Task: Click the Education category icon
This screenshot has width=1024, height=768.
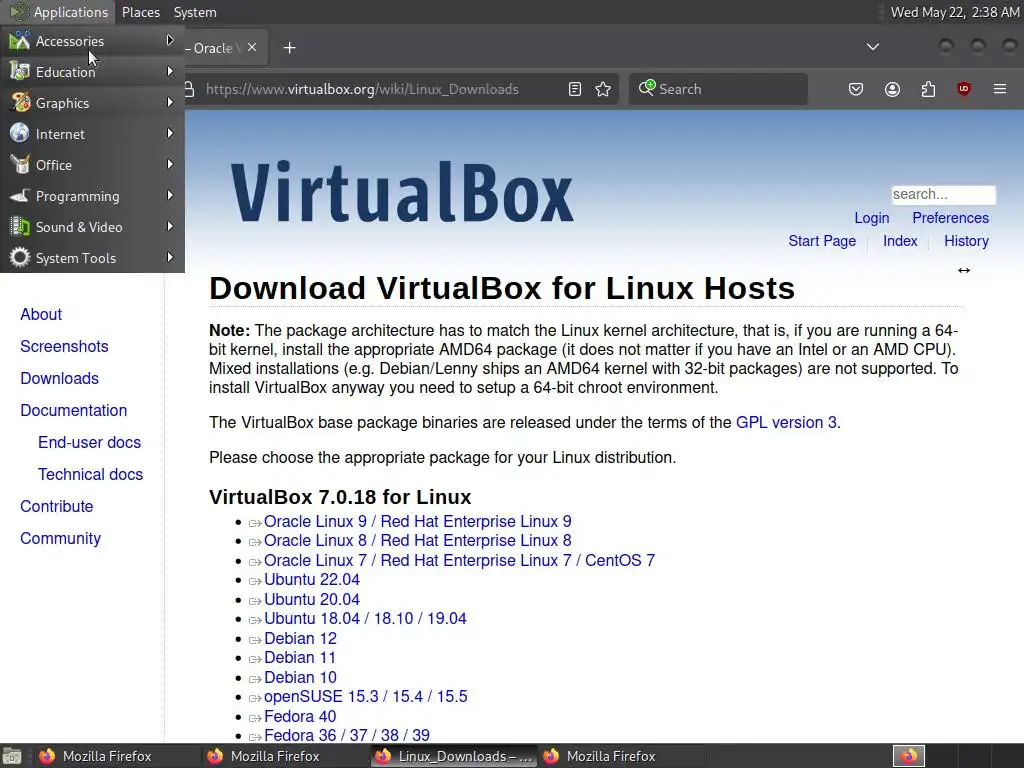Action: (x=20, y=71)
